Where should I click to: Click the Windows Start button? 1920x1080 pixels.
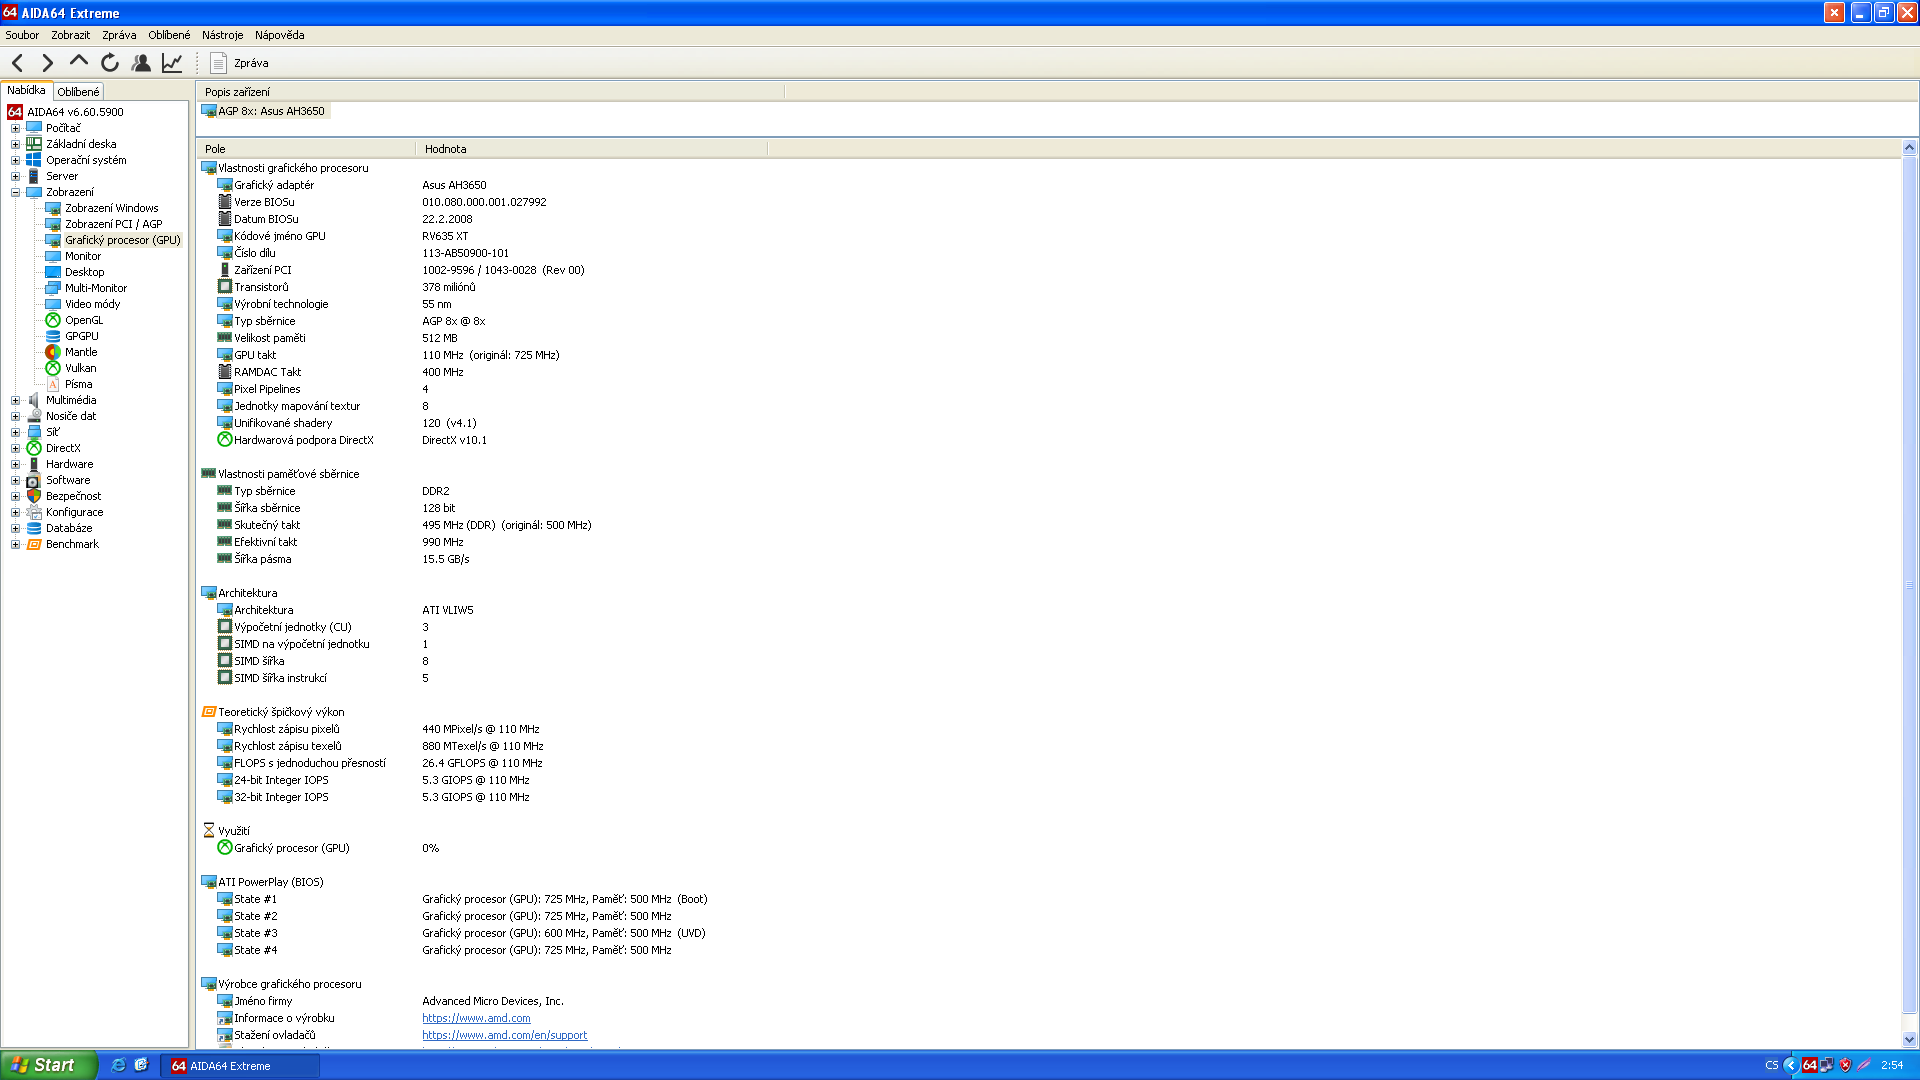(48, 1065)
